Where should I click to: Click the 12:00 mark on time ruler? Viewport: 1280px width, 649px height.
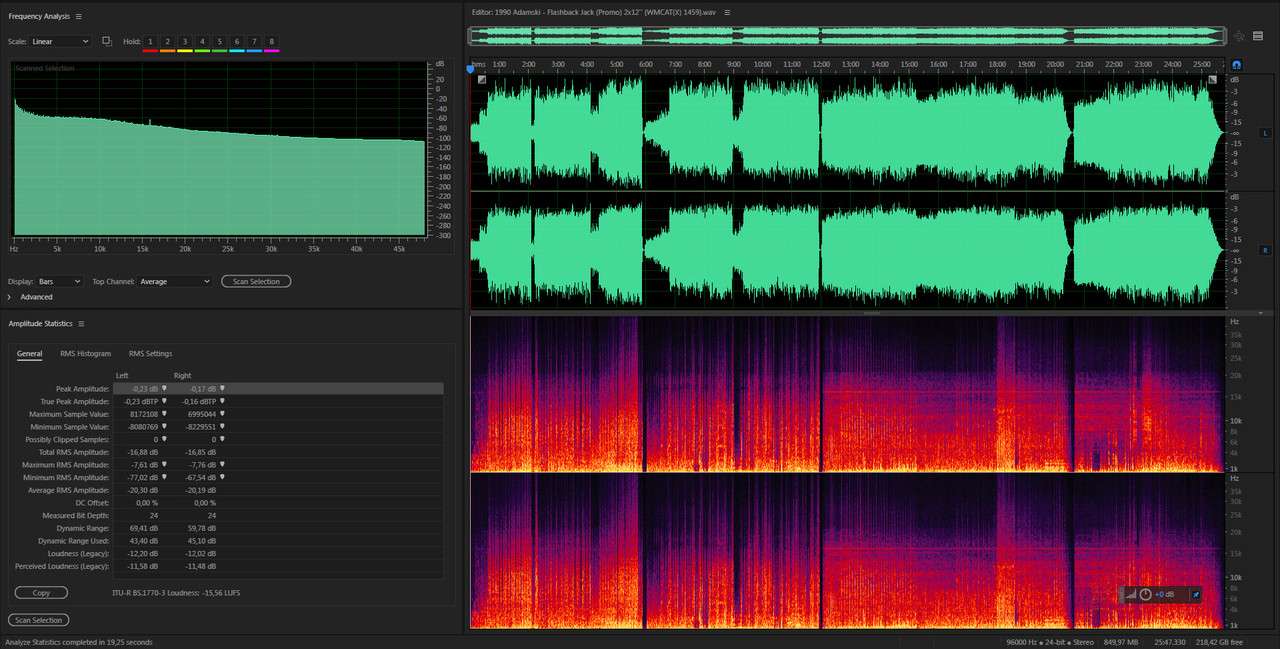pyautogui.click(x=821, y=64)
